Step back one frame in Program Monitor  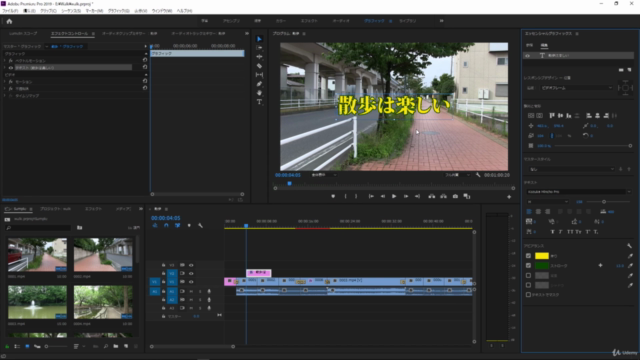coord(382,196)
